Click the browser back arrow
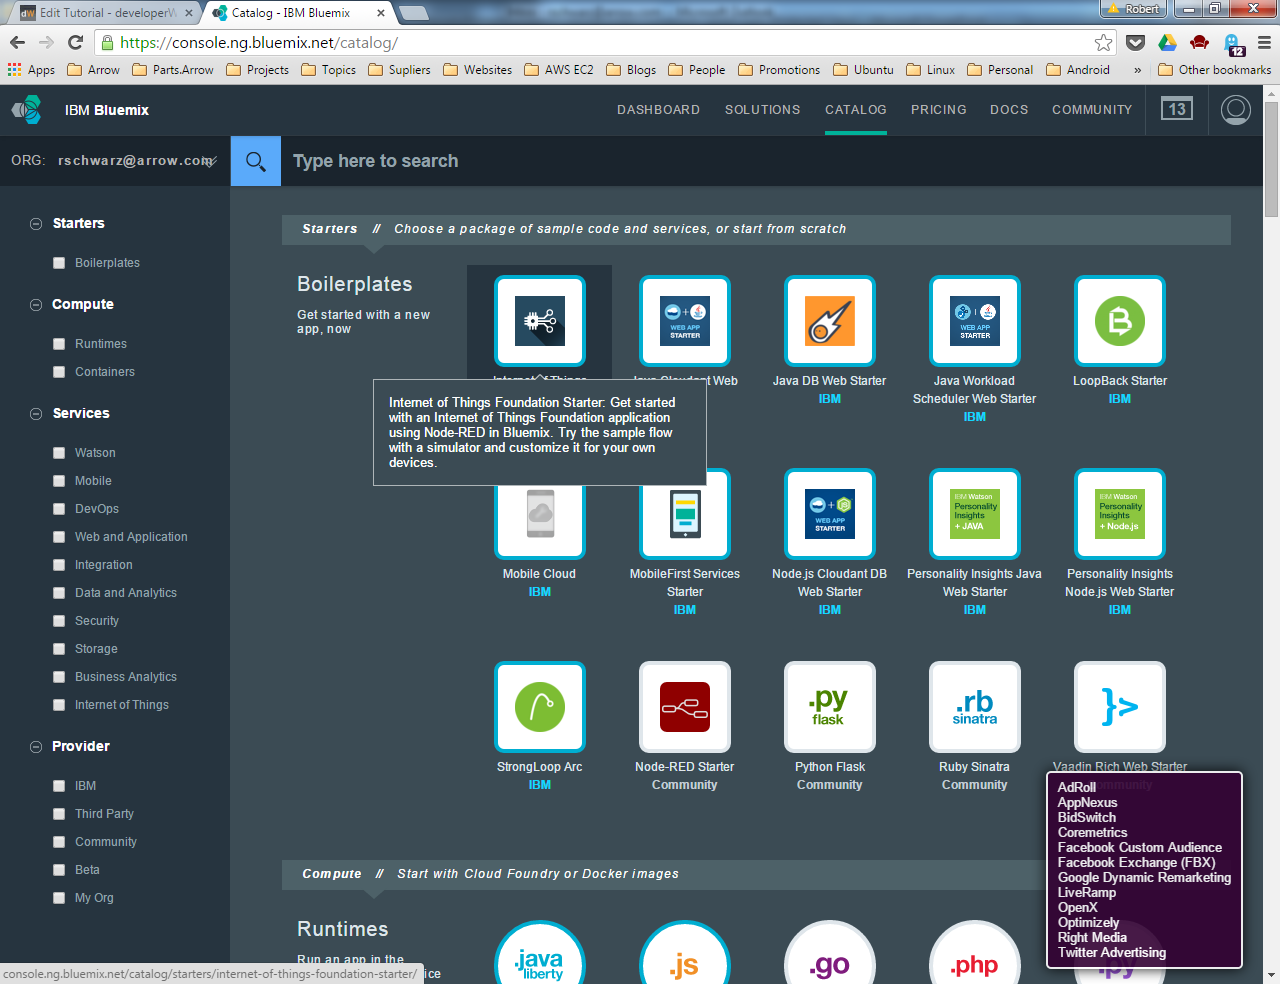 (x=17, y=42)
